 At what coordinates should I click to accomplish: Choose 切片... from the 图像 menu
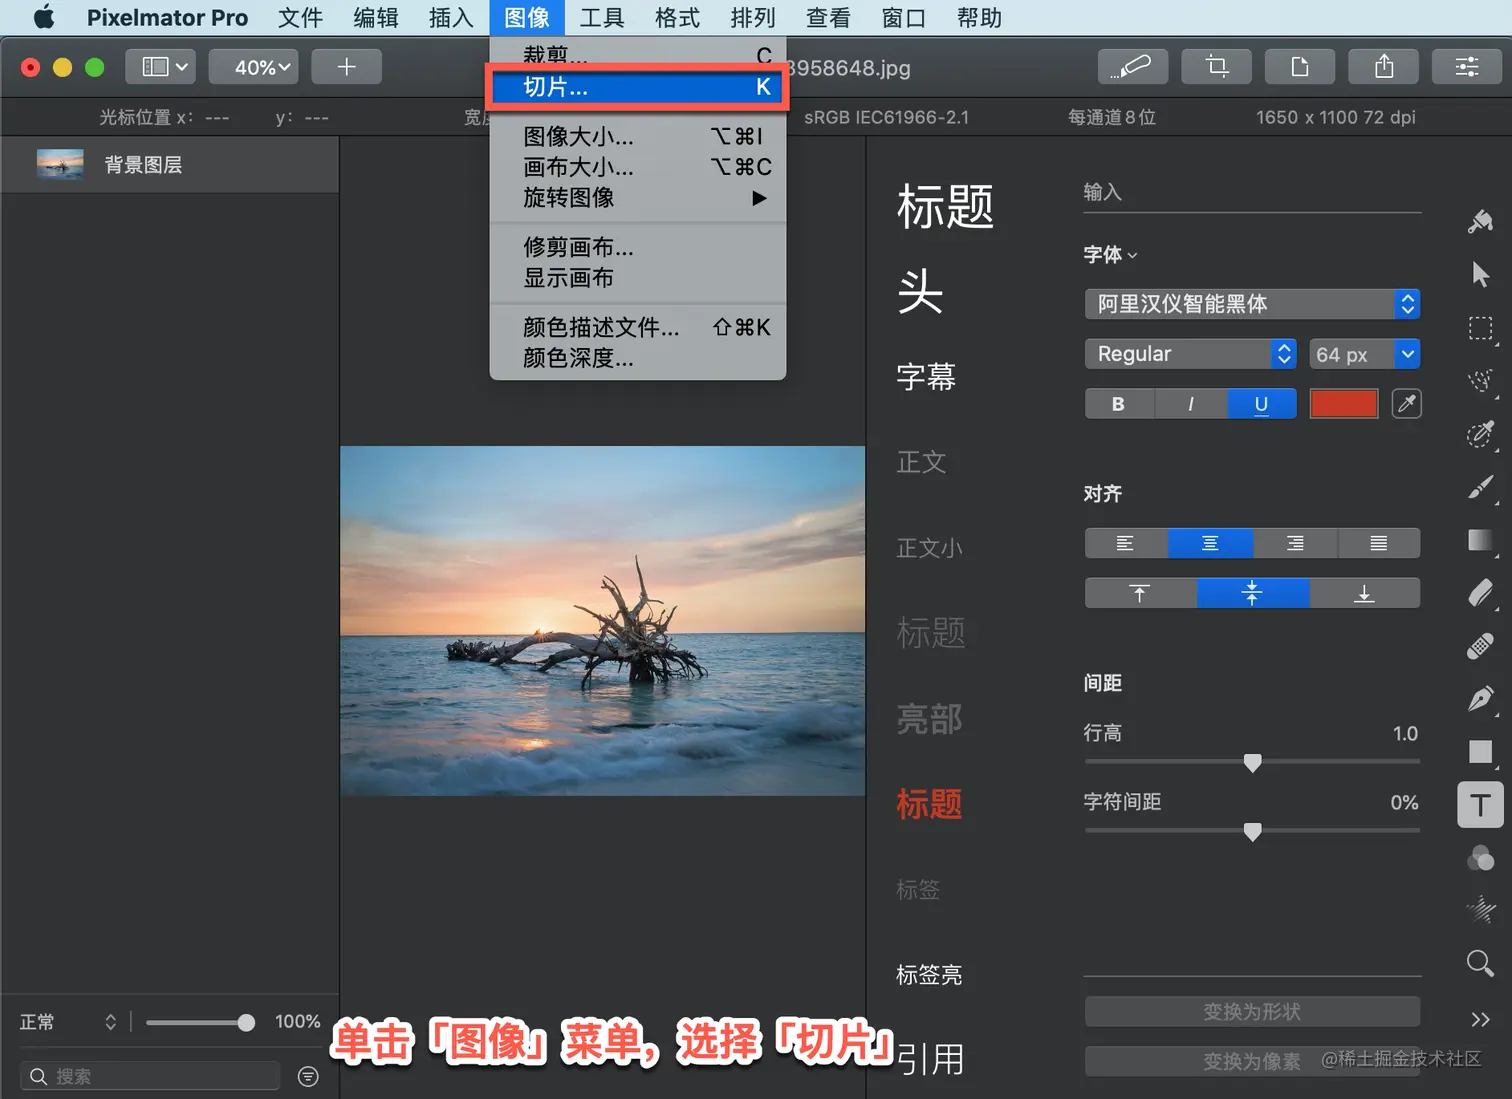pos(638,87)
